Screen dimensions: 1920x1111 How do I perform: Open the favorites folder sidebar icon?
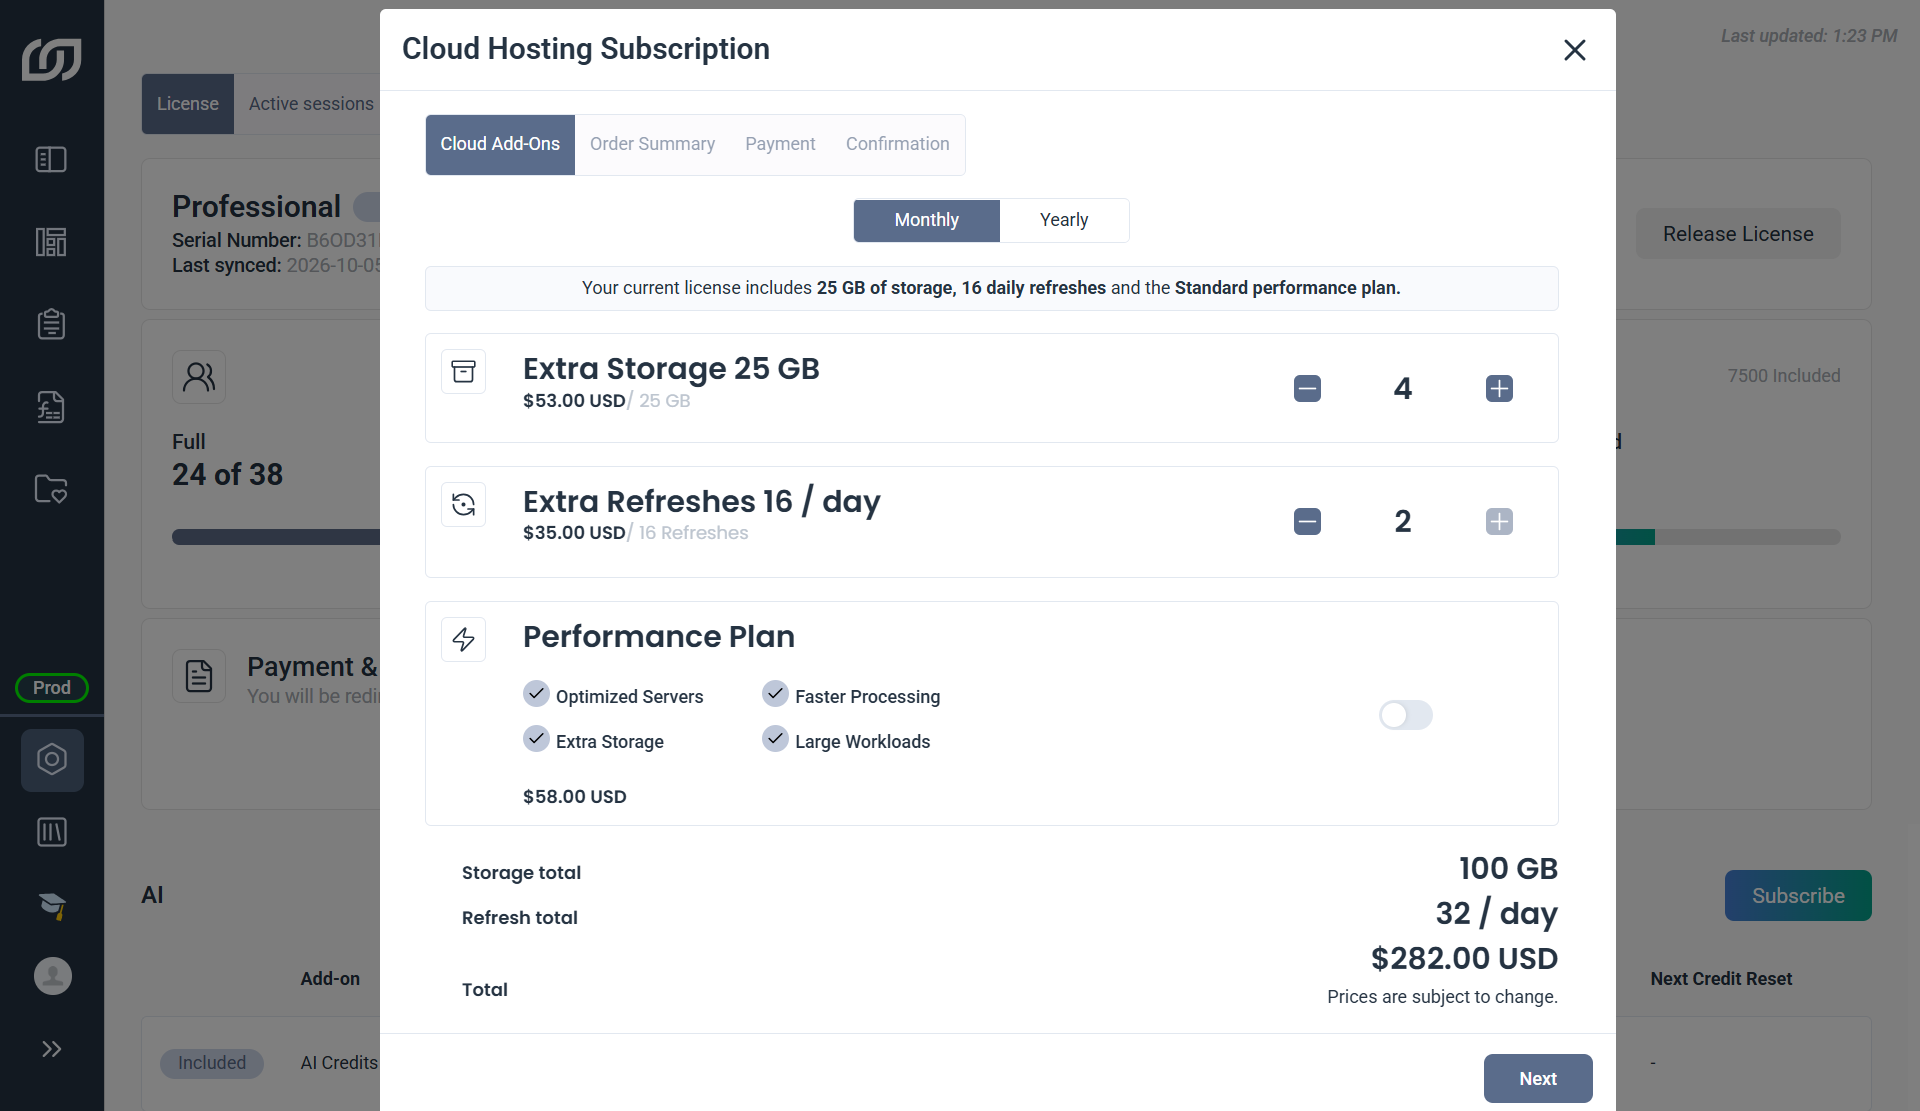pyautogui.click(x=51, y=489)
